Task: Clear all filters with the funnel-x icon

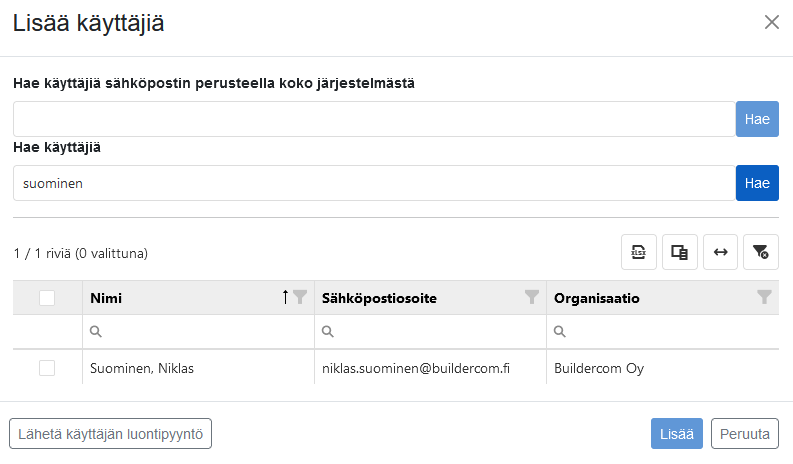Action: pyautogui.click(x=761, y=252)
